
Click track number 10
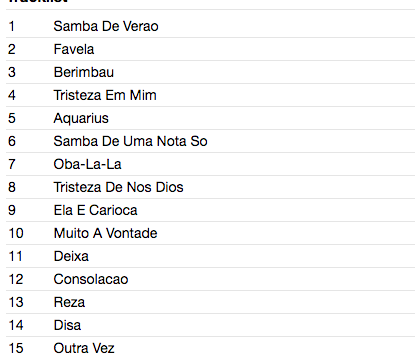pyautogui.click(x=16, y=233)
